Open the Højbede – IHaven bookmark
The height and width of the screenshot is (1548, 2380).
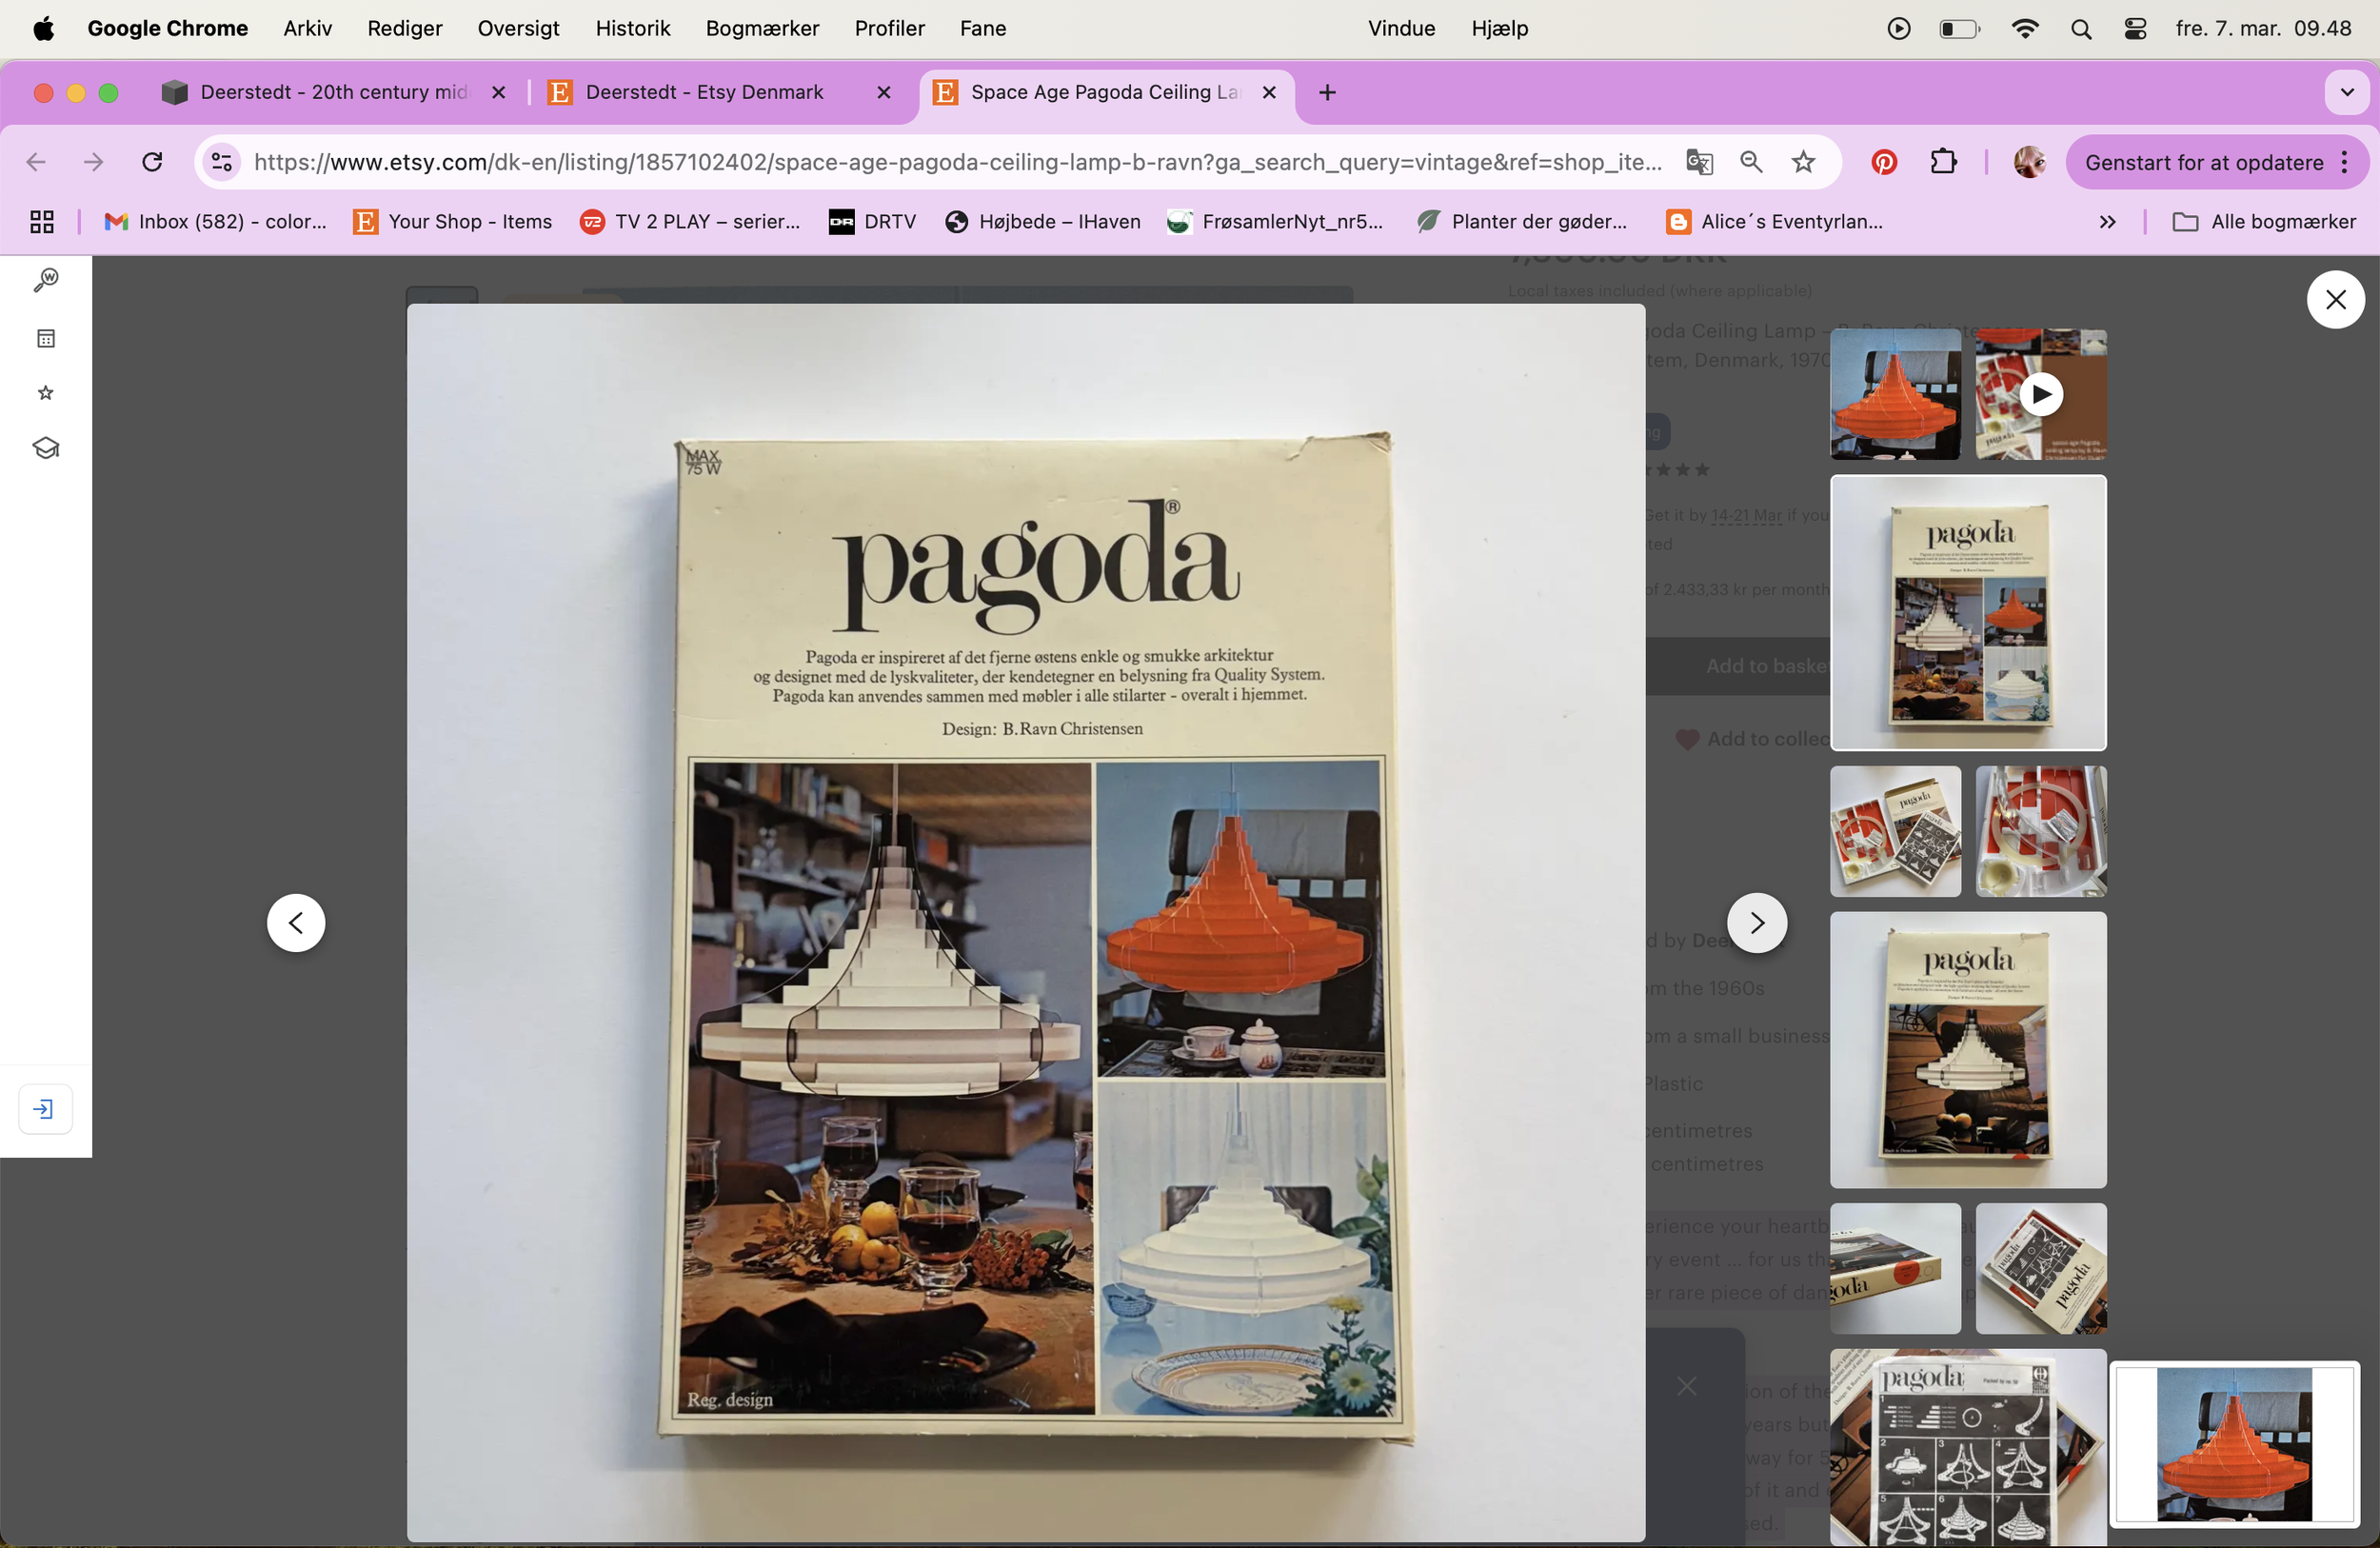(x=1042, y=221)
